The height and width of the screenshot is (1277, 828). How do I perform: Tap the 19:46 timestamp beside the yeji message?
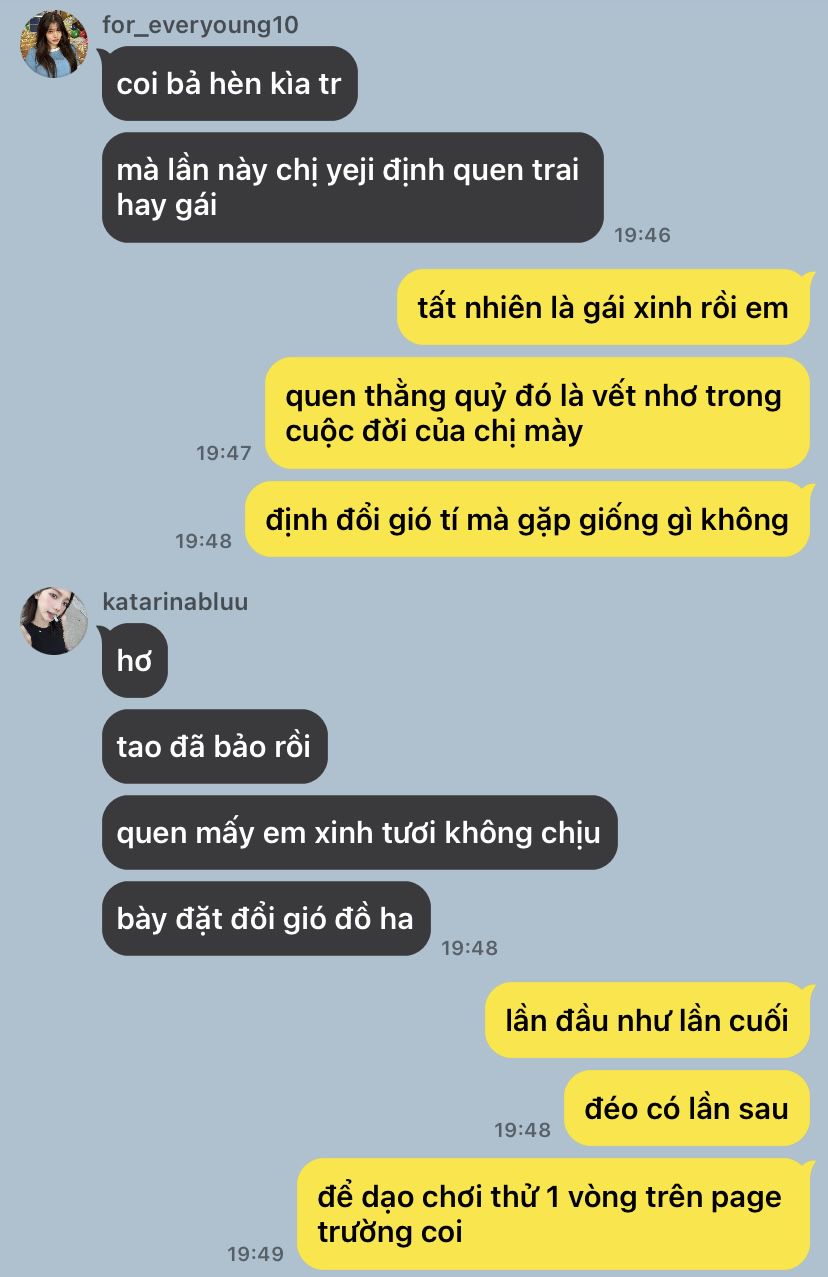642,236
